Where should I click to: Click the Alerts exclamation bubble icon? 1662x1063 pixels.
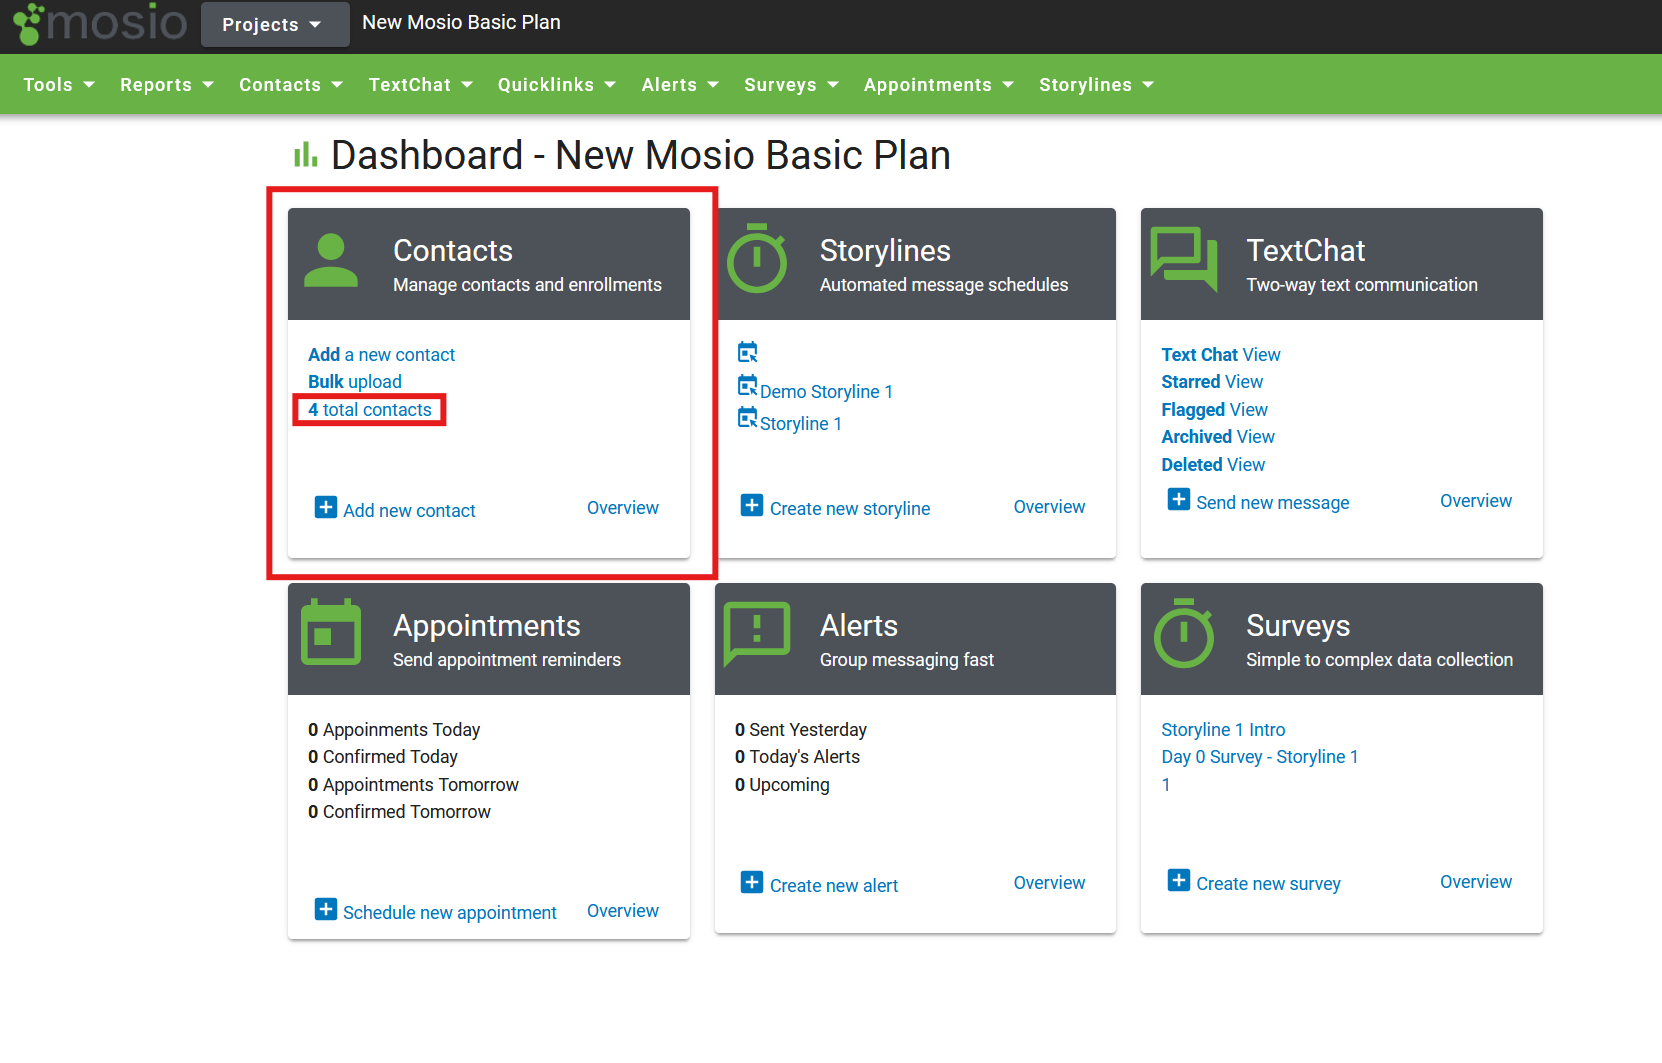(757, 634)
